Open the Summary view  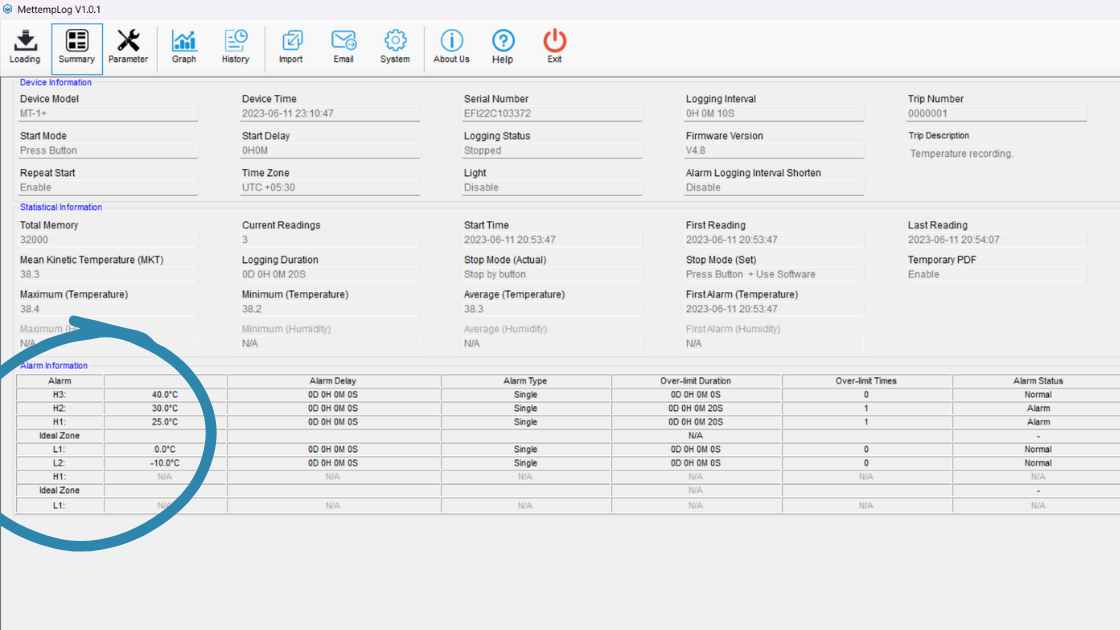[x=77, y=46]
